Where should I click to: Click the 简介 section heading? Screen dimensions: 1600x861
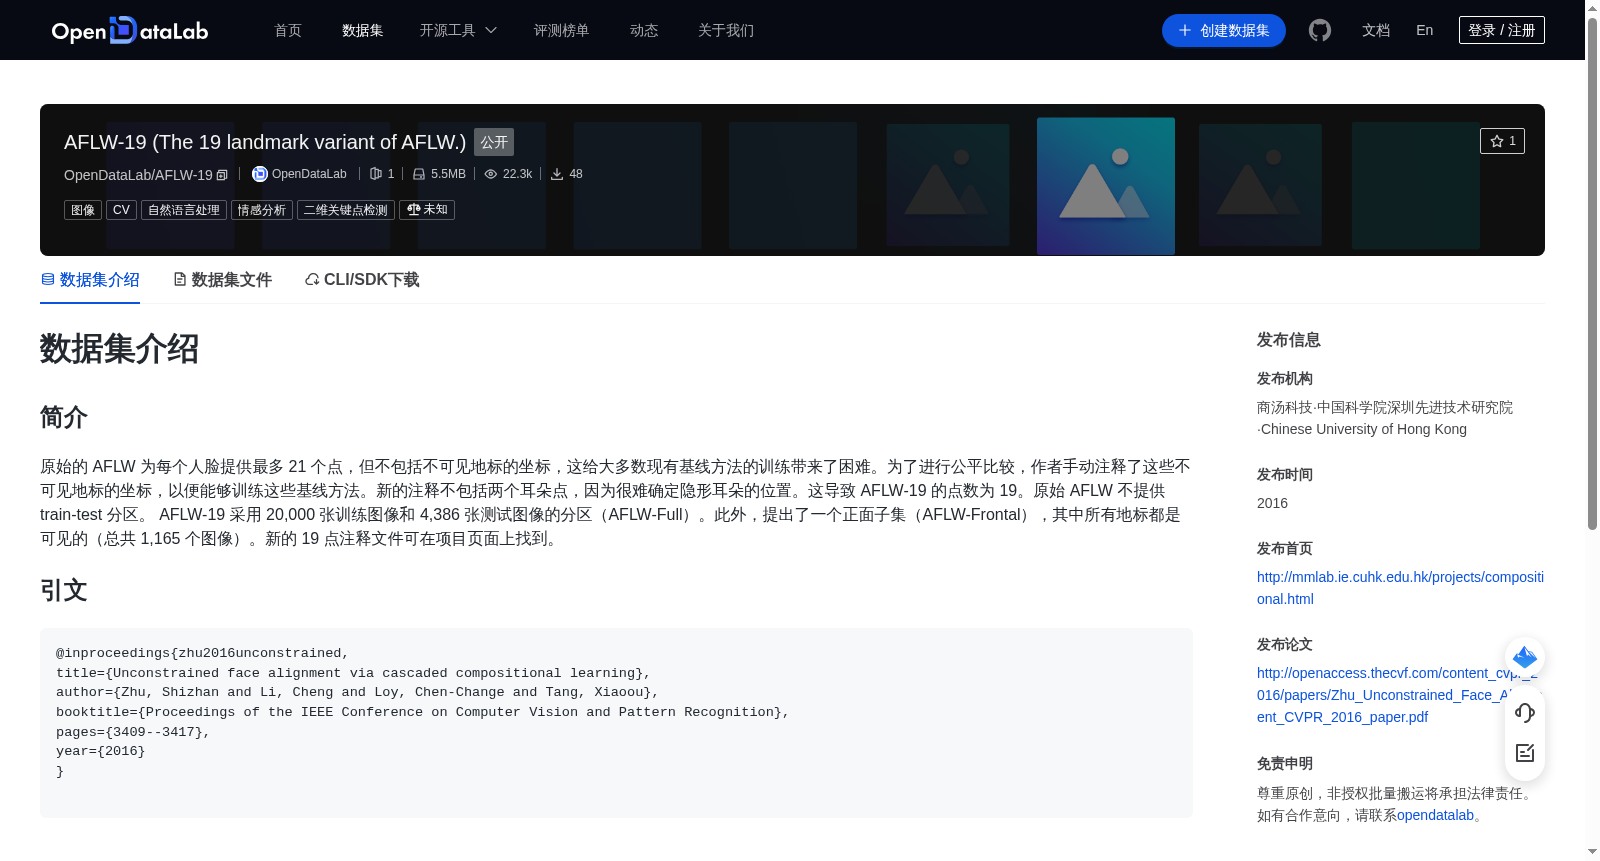(64, 417)
